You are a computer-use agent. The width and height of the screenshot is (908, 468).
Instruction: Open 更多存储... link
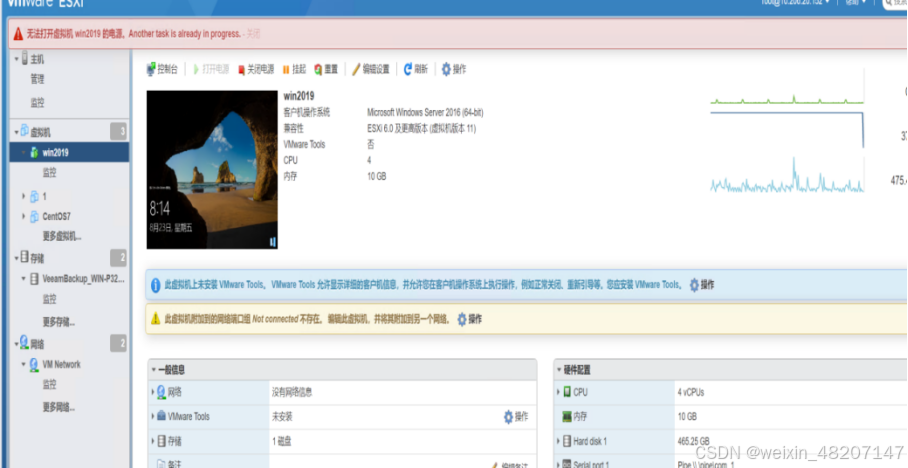(58, 321)
